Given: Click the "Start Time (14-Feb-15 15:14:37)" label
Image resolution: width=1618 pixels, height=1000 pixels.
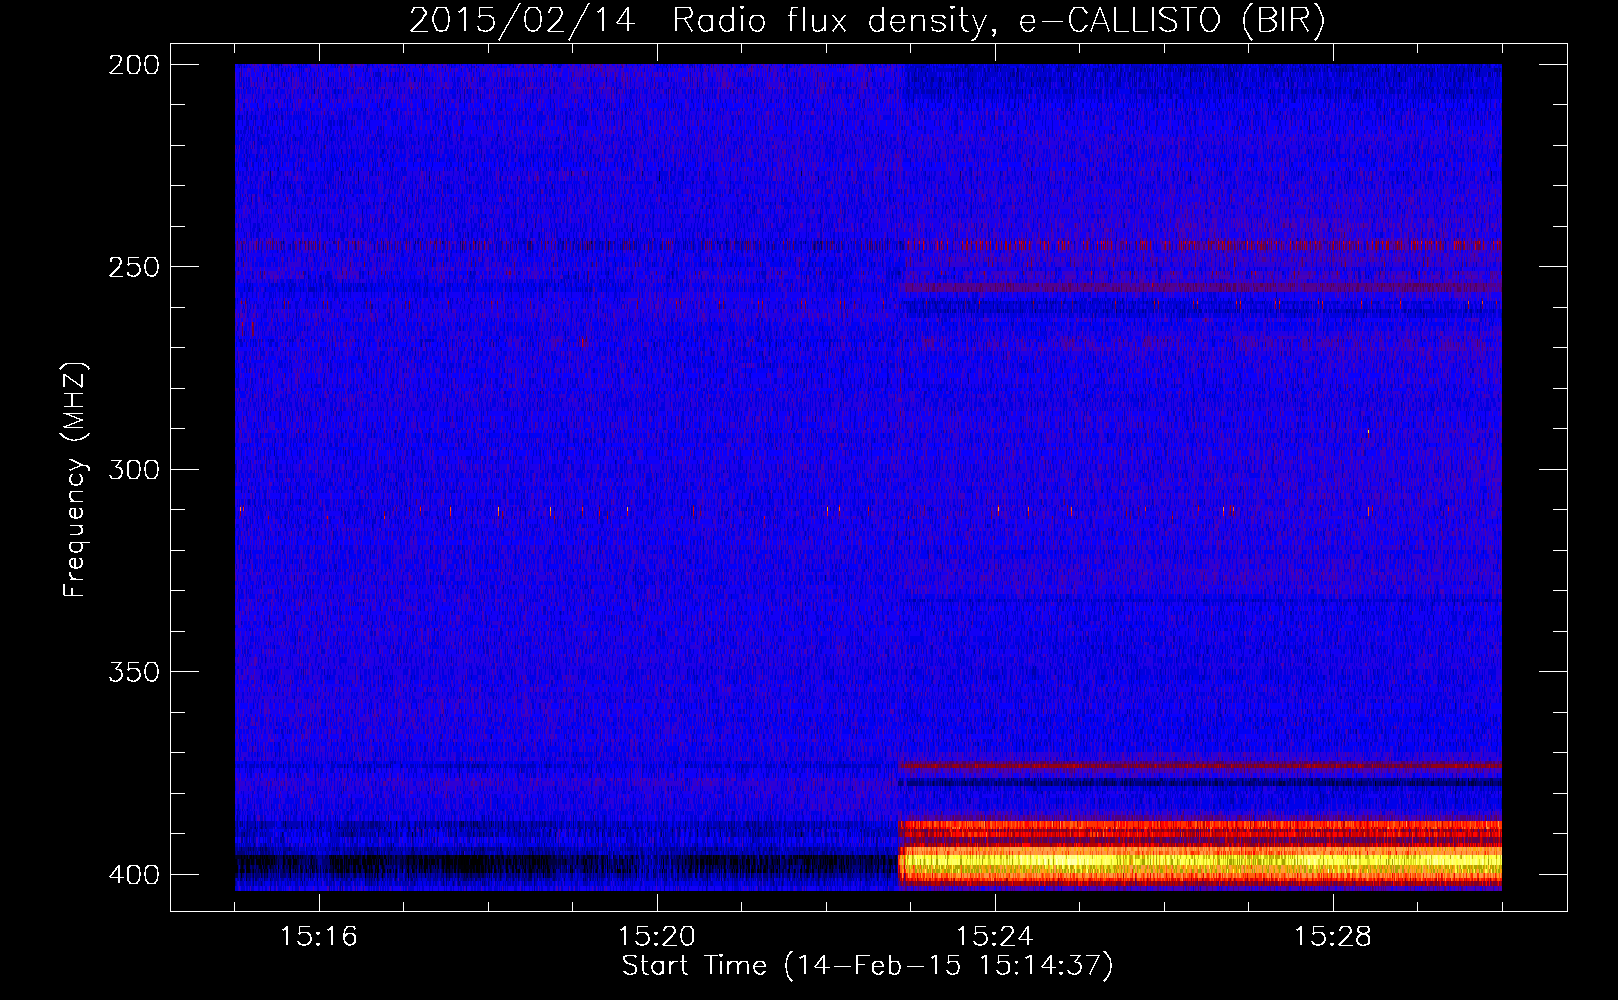Looking at the screenshot, I should click(x=867, y=966).
